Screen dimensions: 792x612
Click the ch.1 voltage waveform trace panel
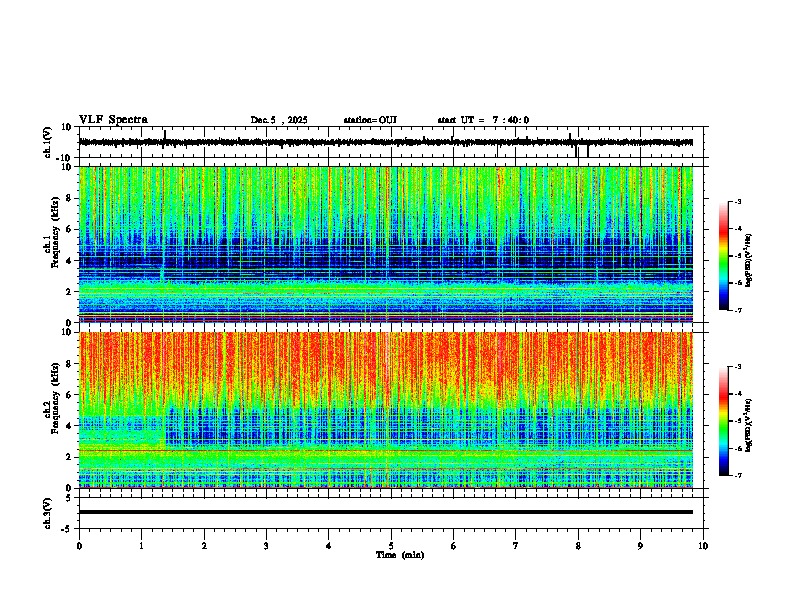[393, 142]
